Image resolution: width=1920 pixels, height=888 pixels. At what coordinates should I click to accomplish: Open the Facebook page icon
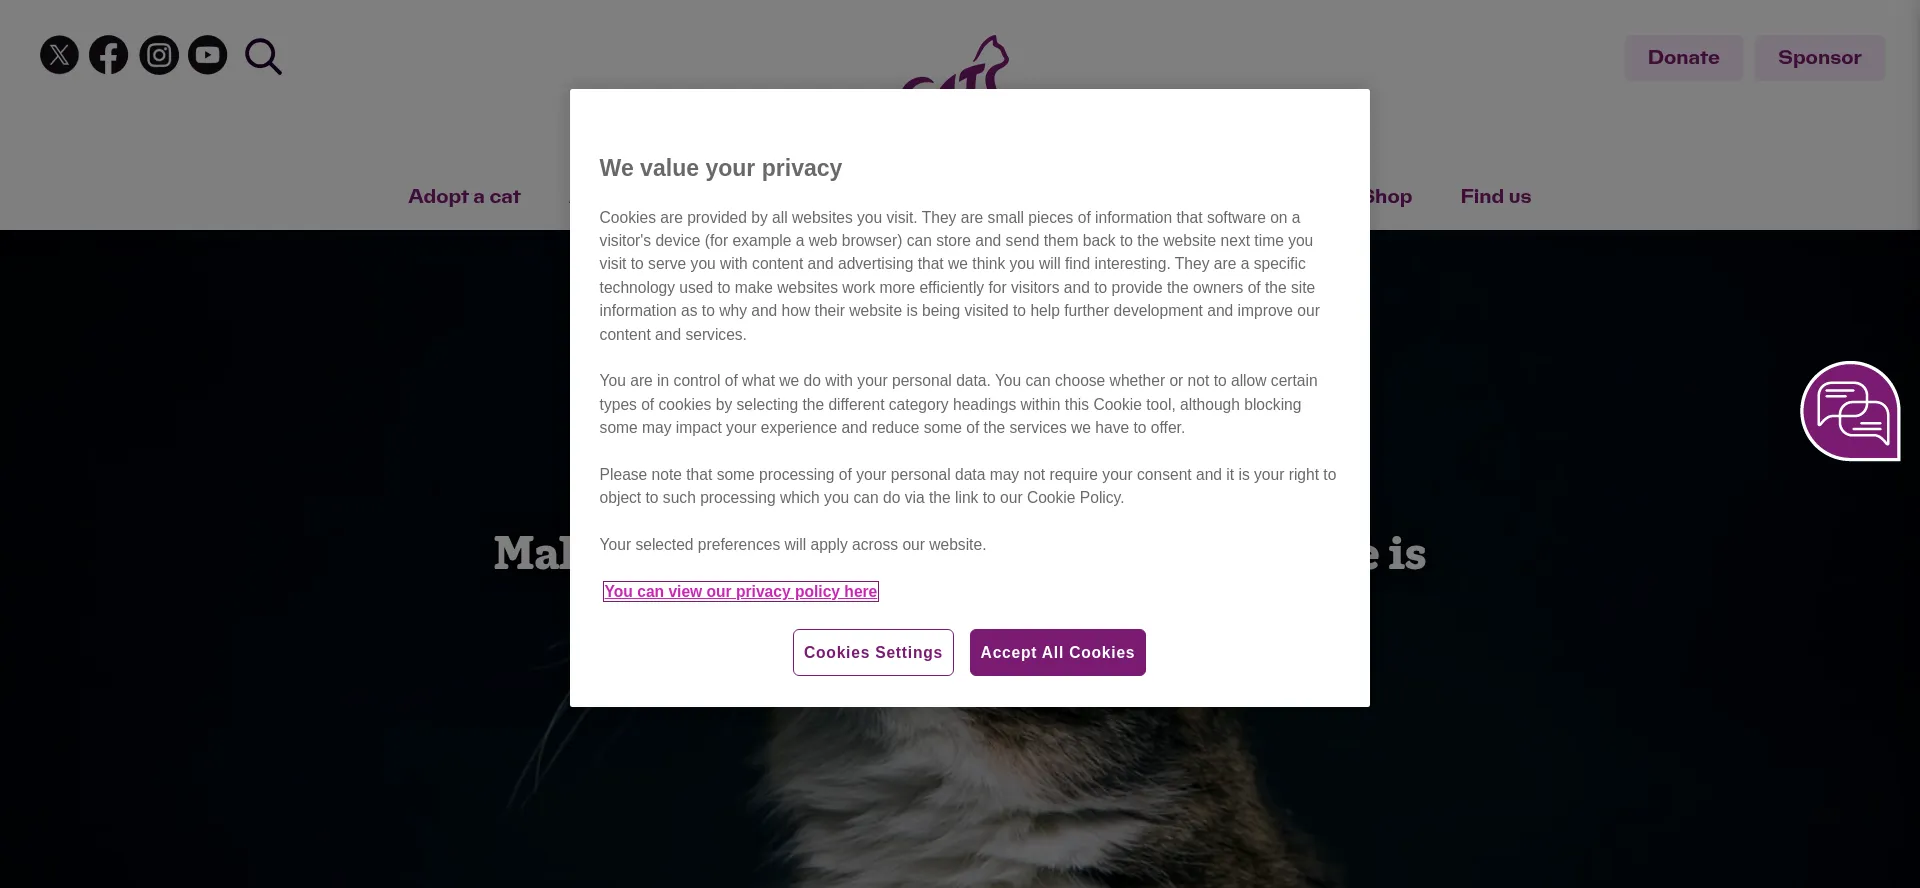click(x=109, y=55)
